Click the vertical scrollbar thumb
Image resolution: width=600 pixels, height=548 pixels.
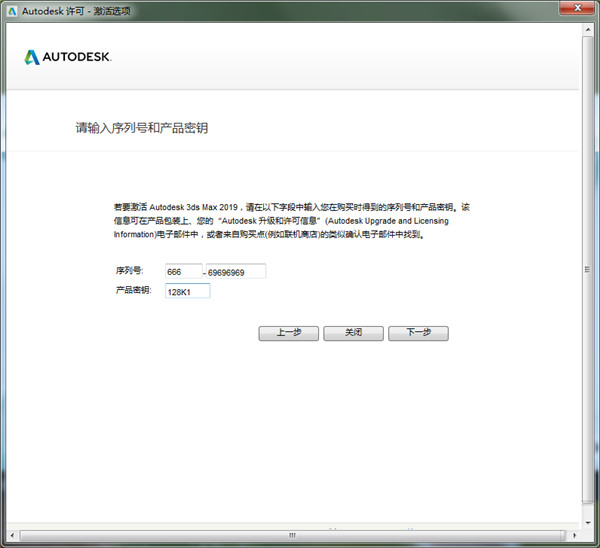[587, 270]
